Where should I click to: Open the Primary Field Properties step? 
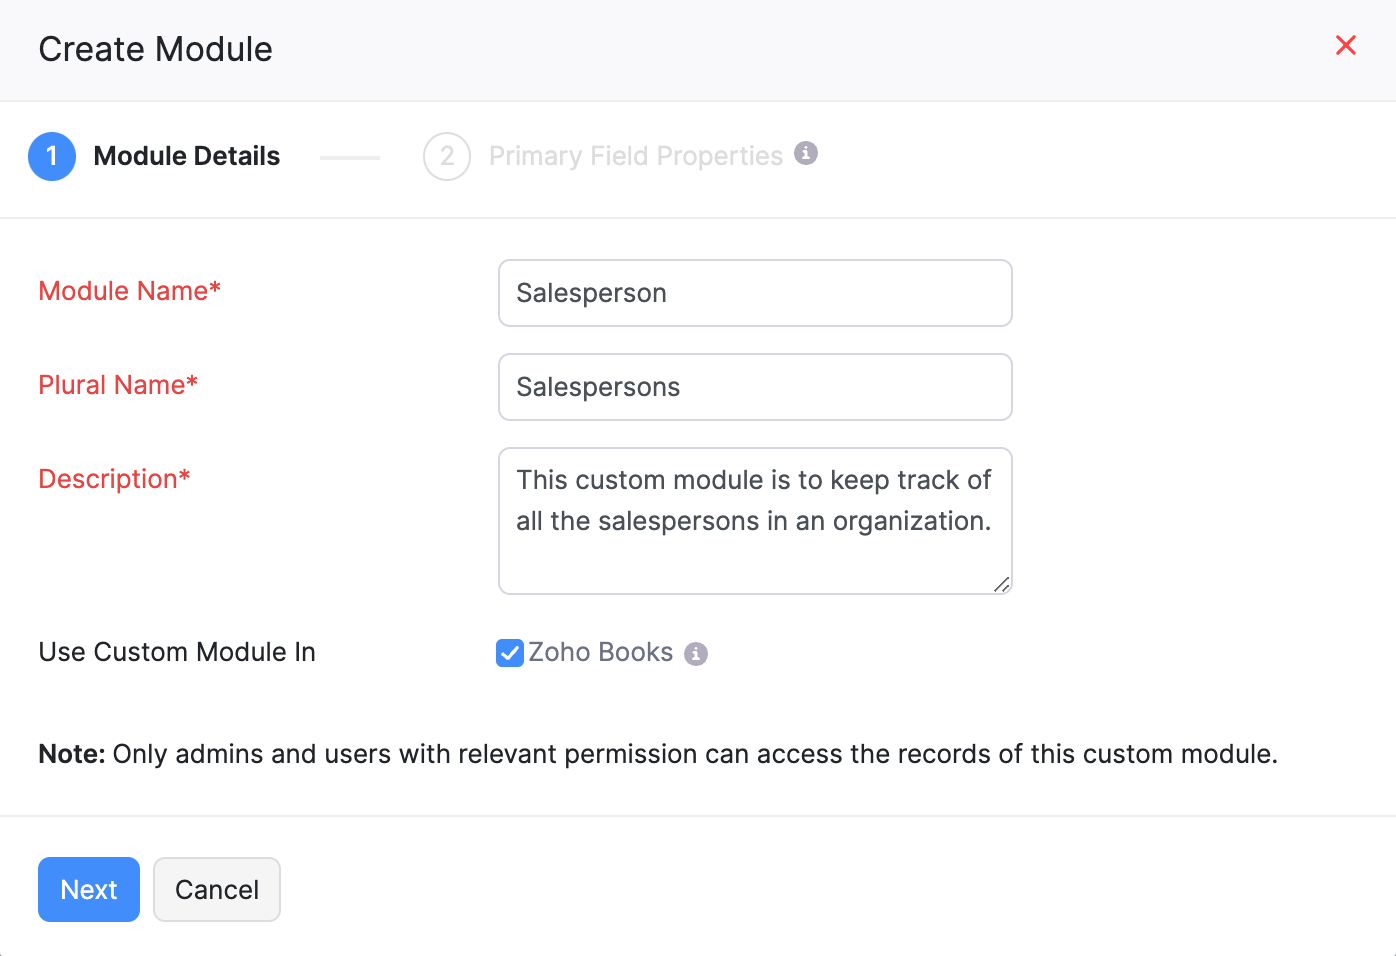635,156
